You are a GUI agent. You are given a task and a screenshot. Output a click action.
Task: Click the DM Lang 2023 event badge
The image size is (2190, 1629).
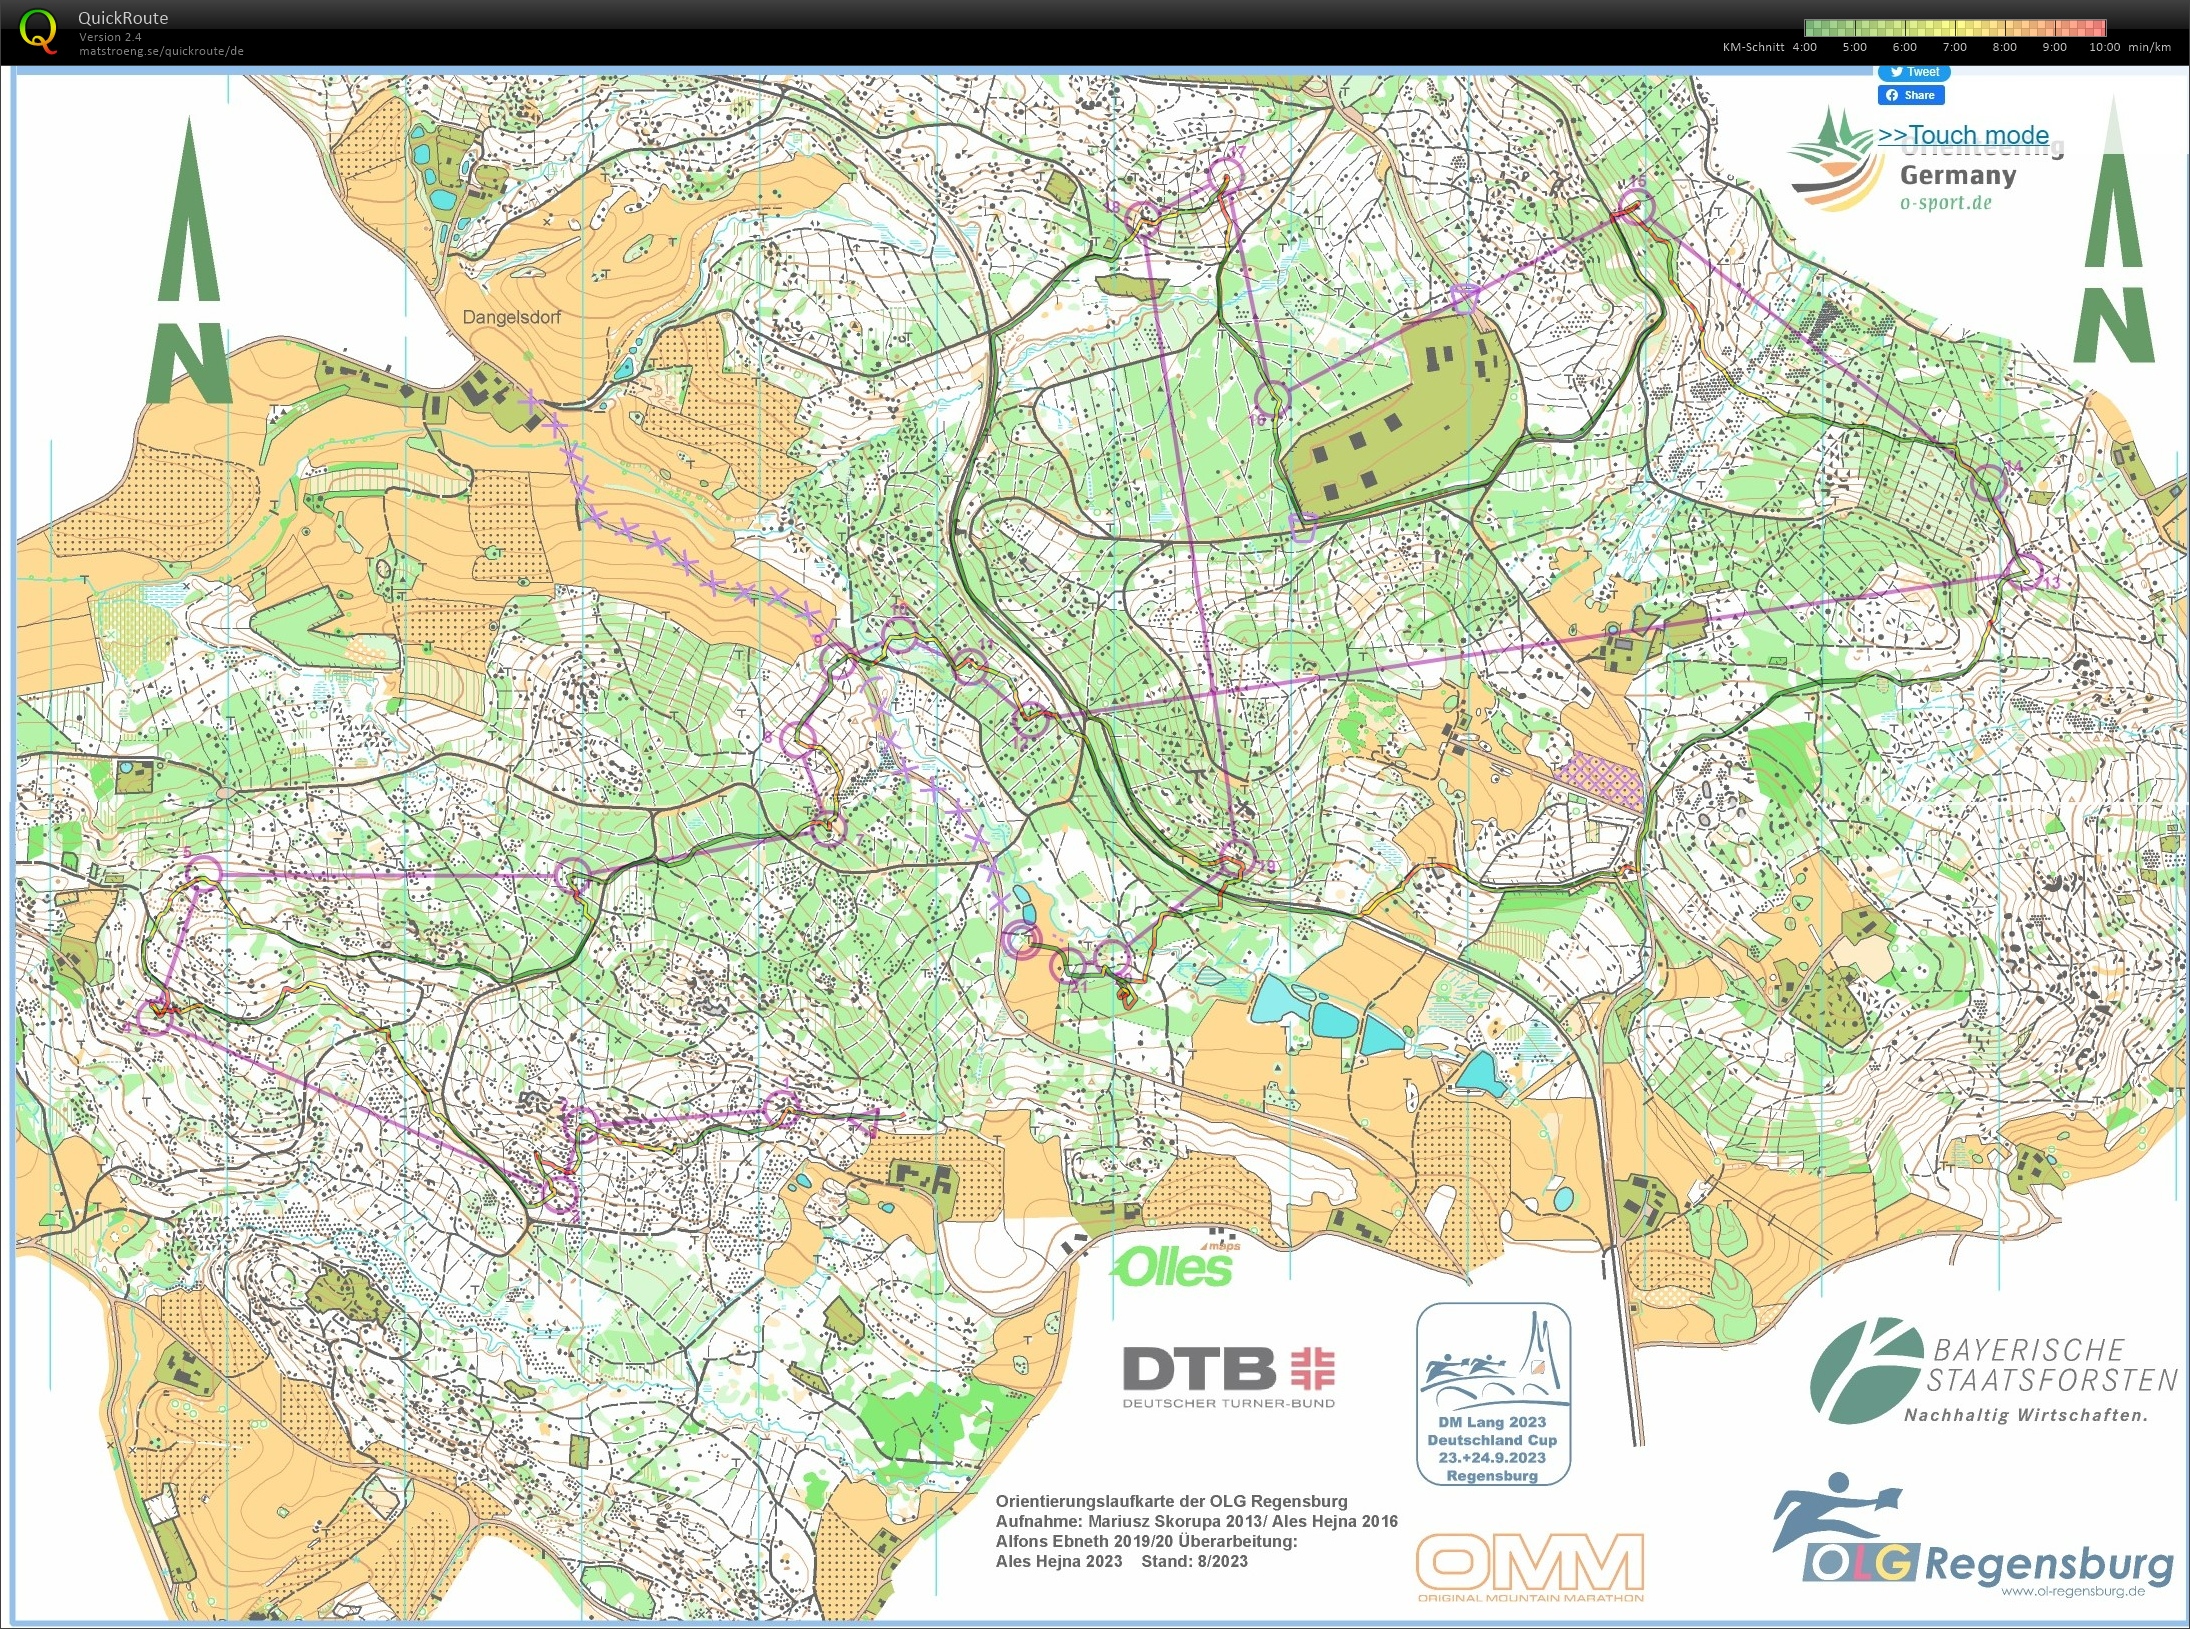(1492, 1394)
